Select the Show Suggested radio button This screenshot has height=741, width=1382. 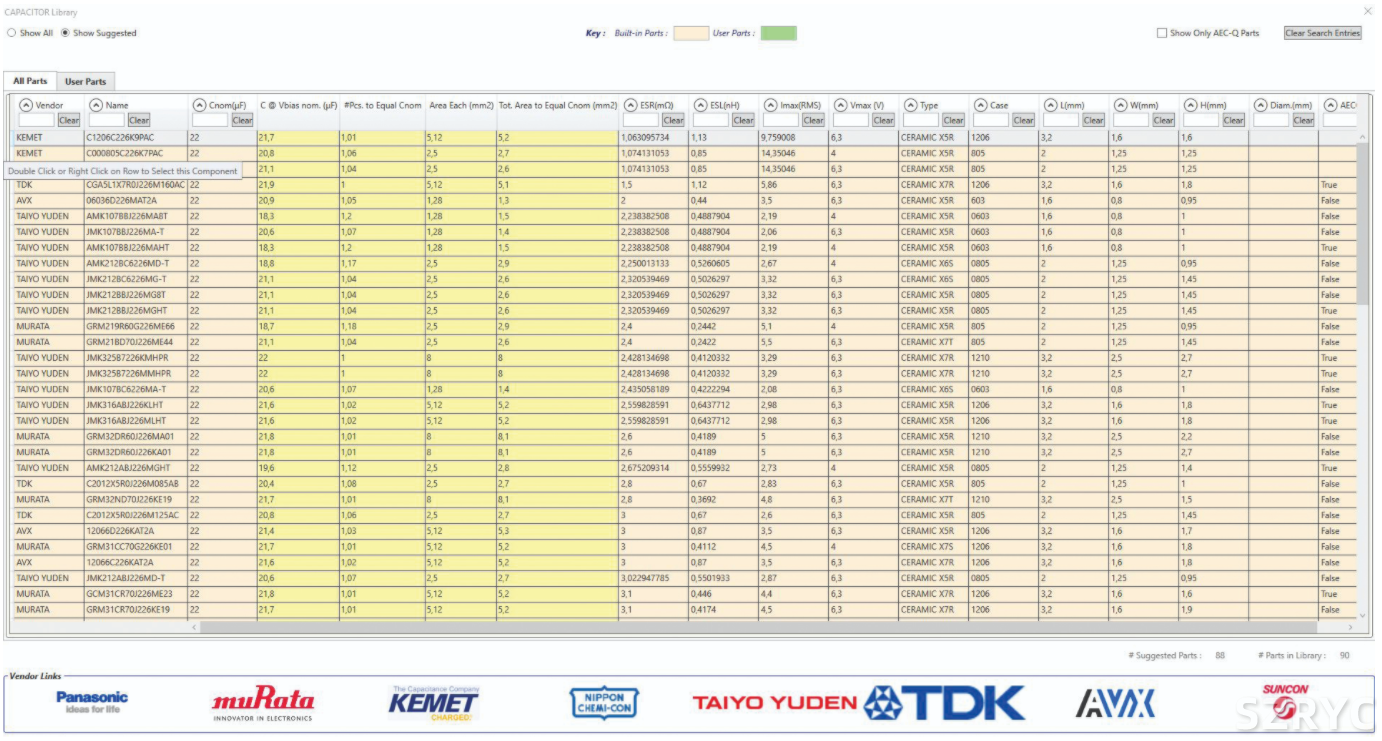coord(66,33)
